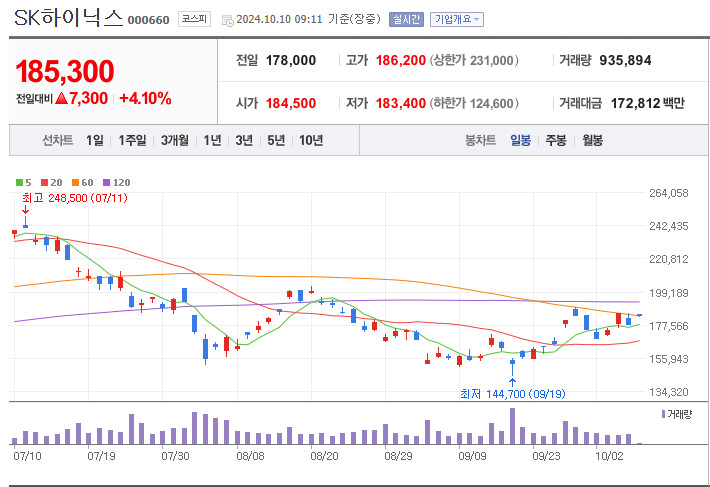Click the 10/02 date axis label

coord(609,456)
